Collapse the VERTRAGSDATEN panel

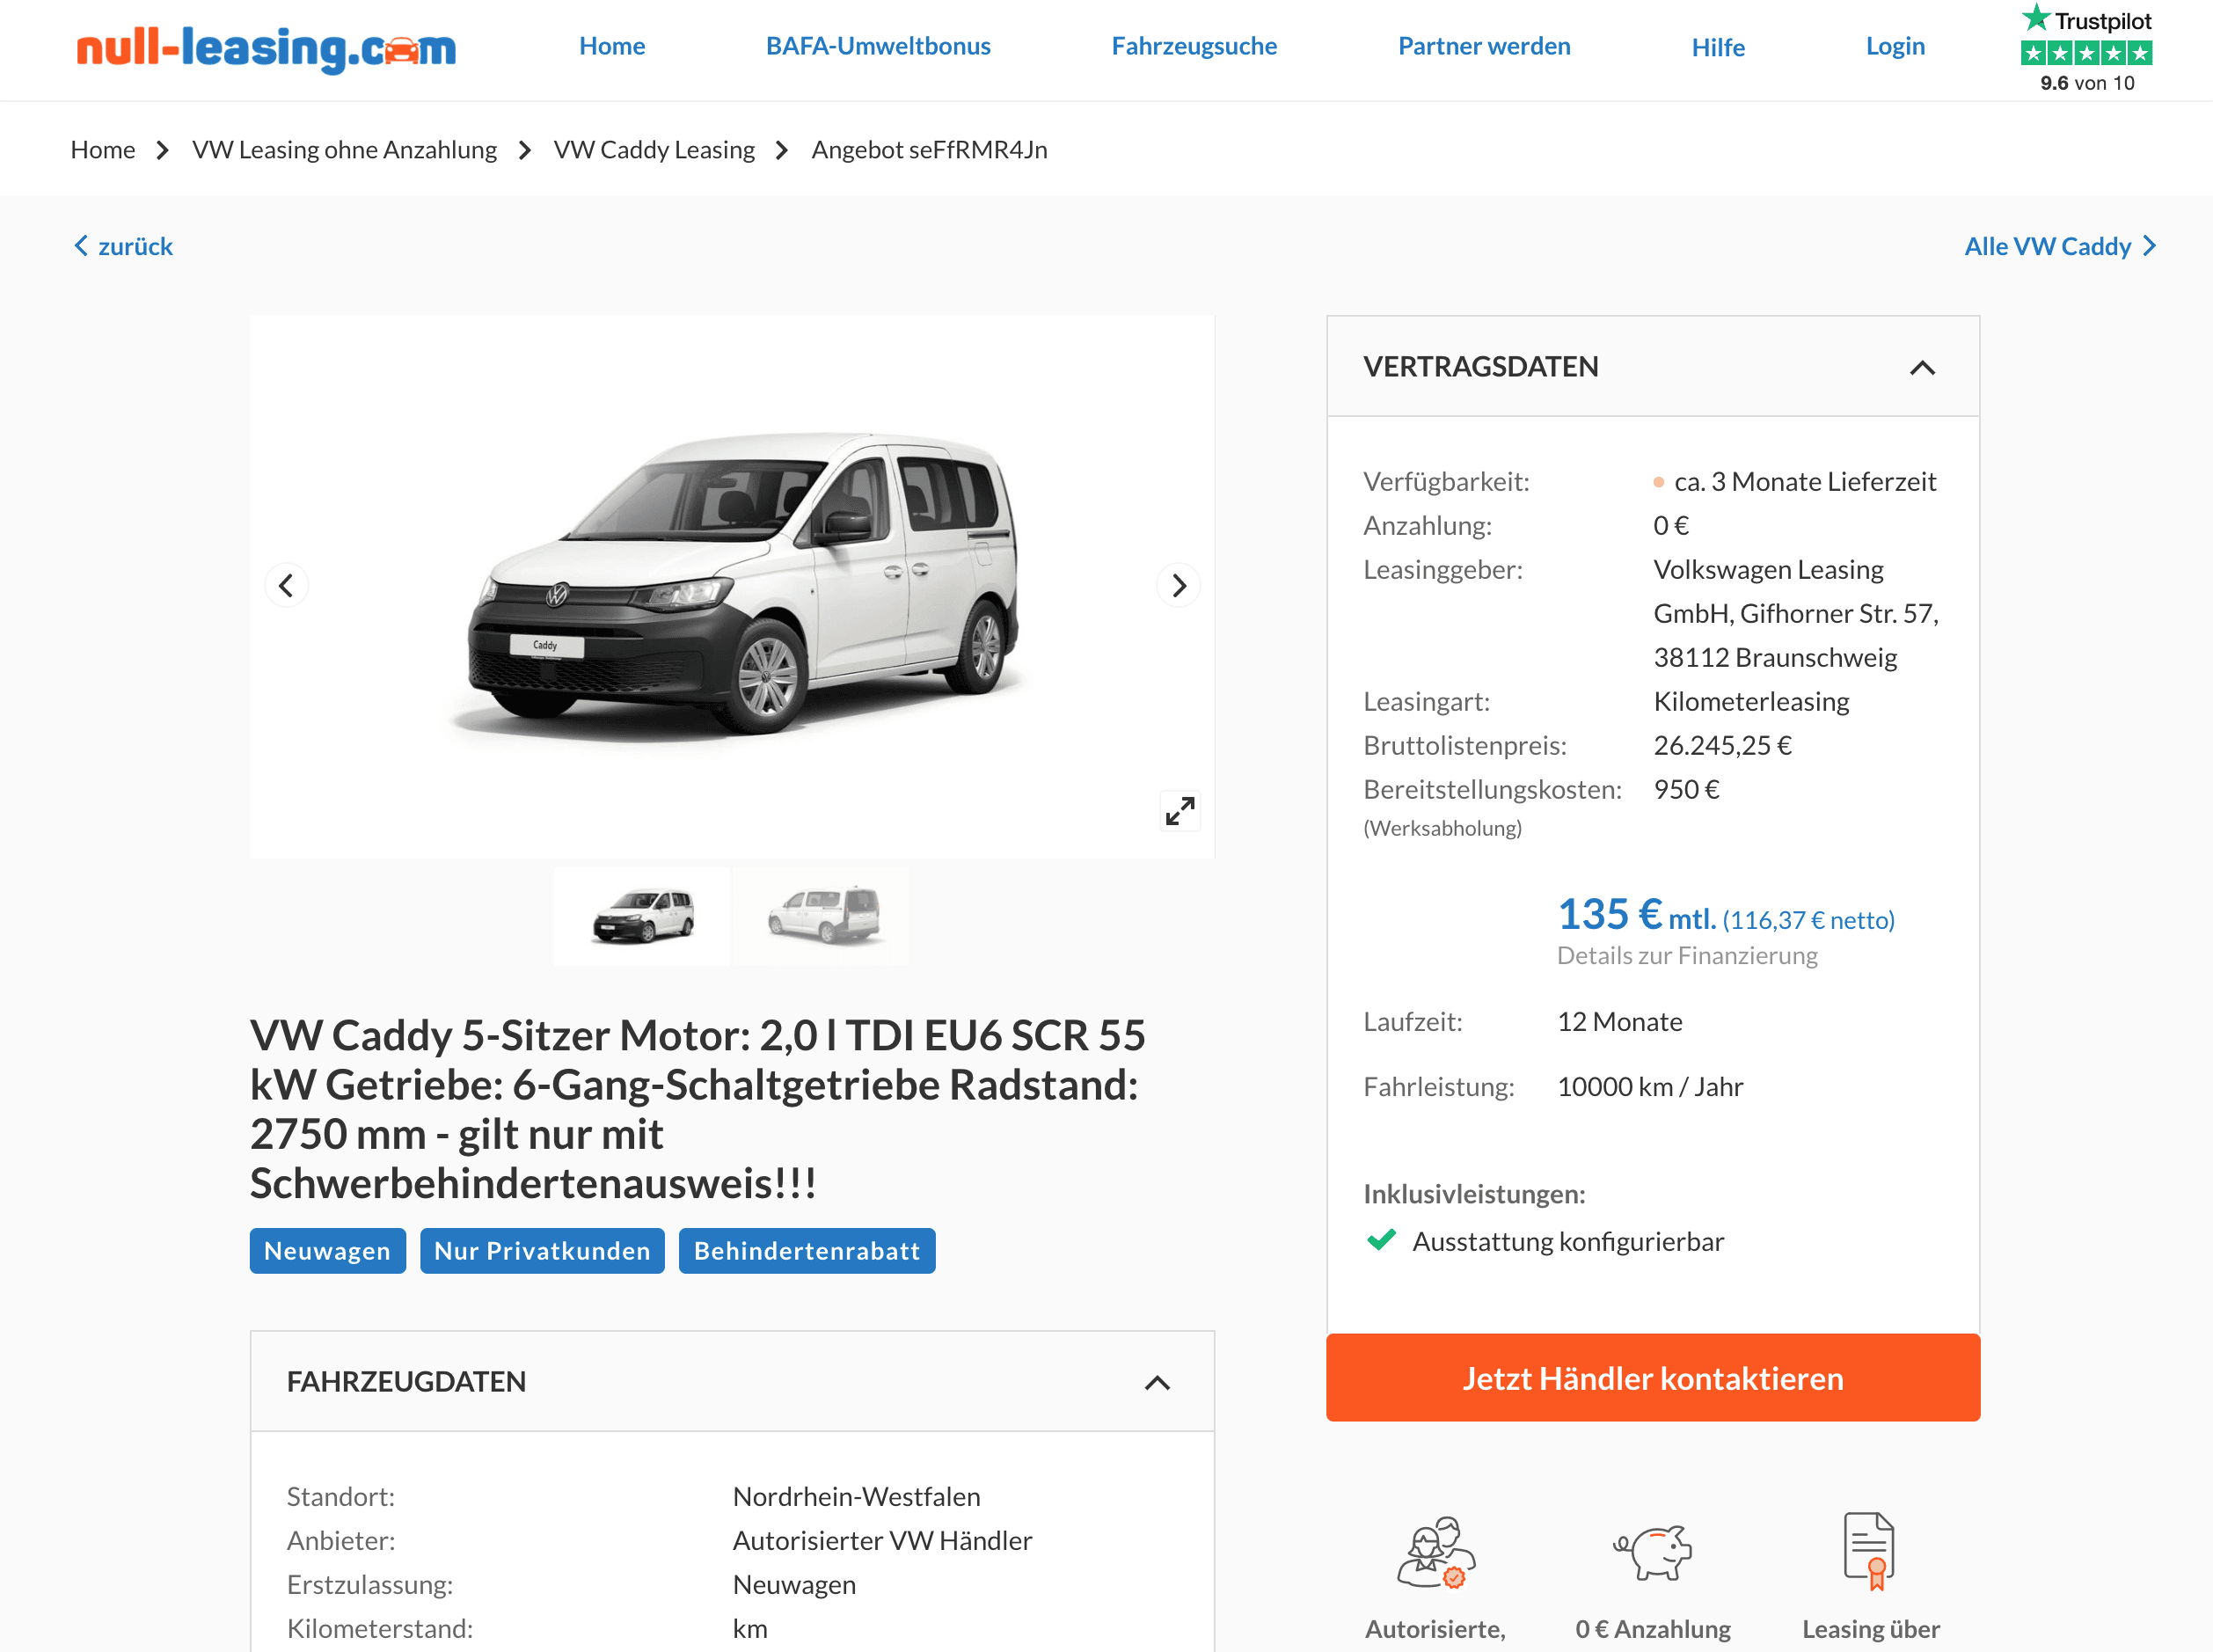(1922, 367)
